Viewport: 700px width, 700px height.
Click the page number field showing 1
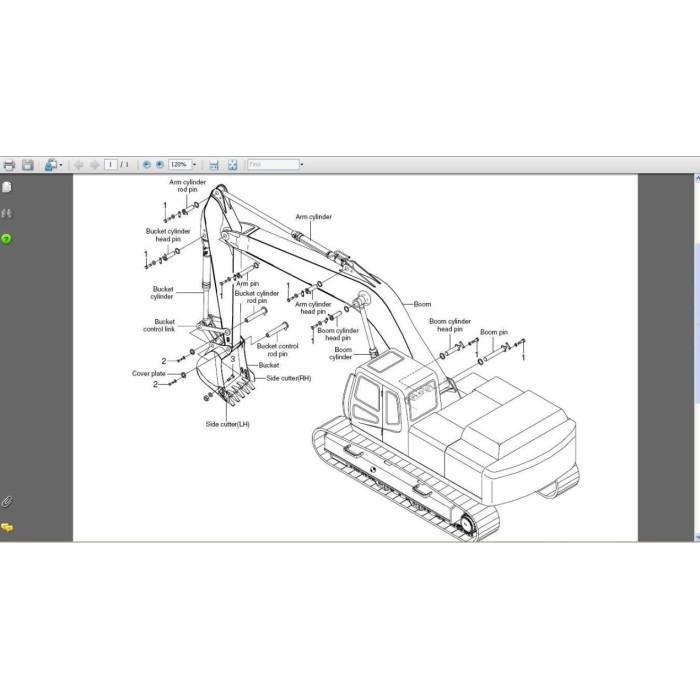111,165
